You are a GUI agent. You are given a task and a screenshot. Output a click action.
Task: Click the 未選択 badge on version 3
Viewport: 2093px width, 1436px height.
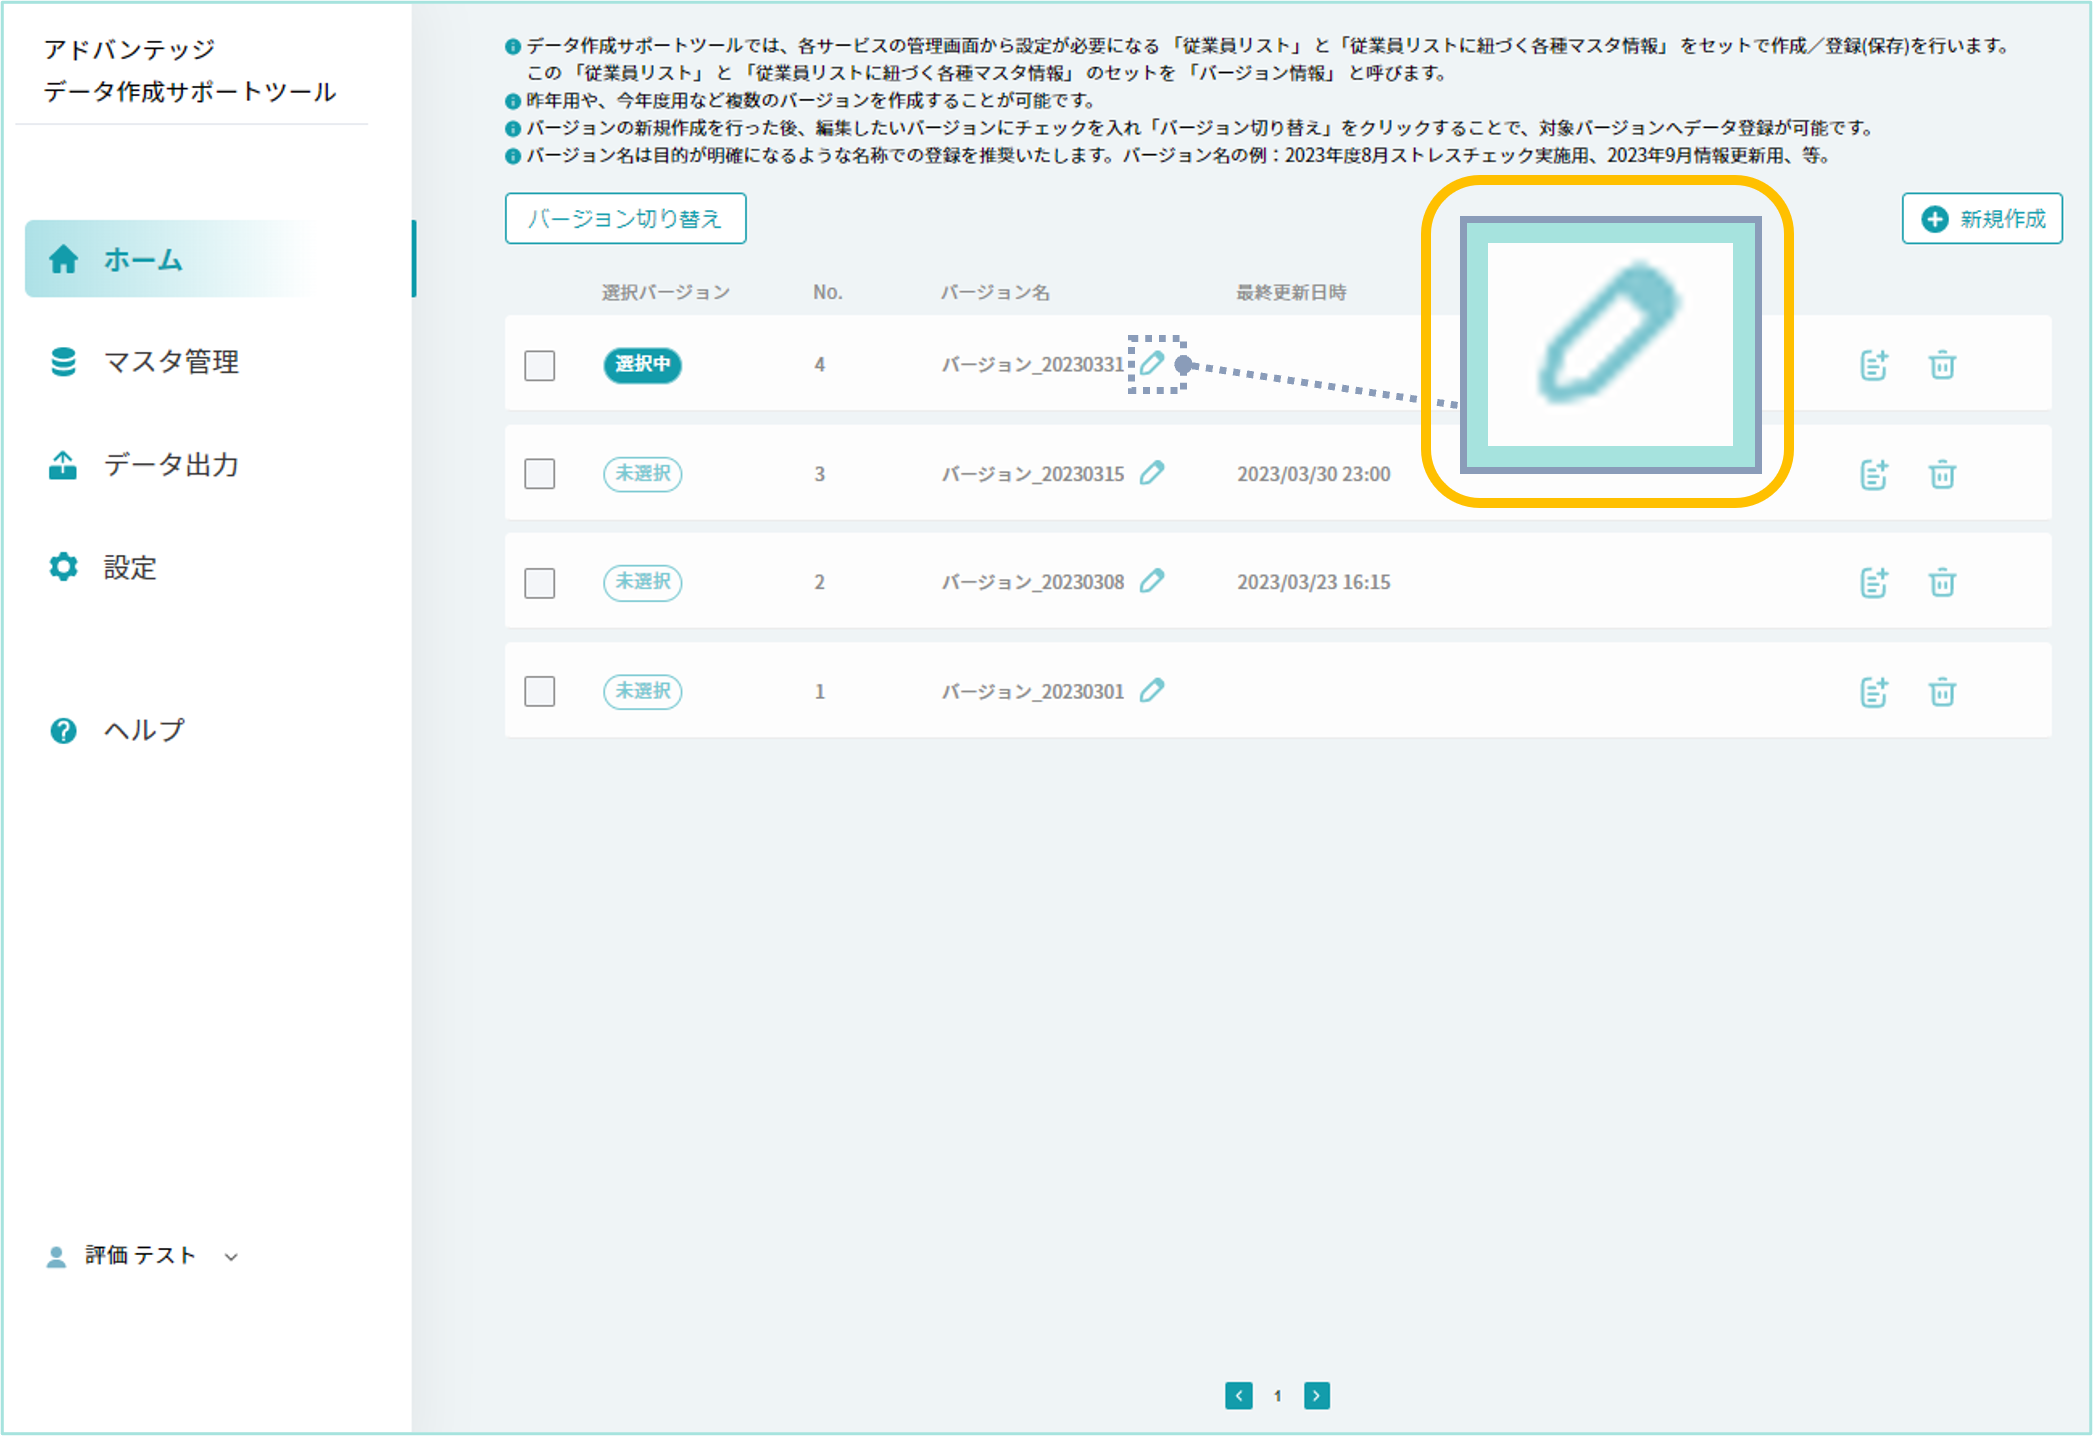pos(642,473)
